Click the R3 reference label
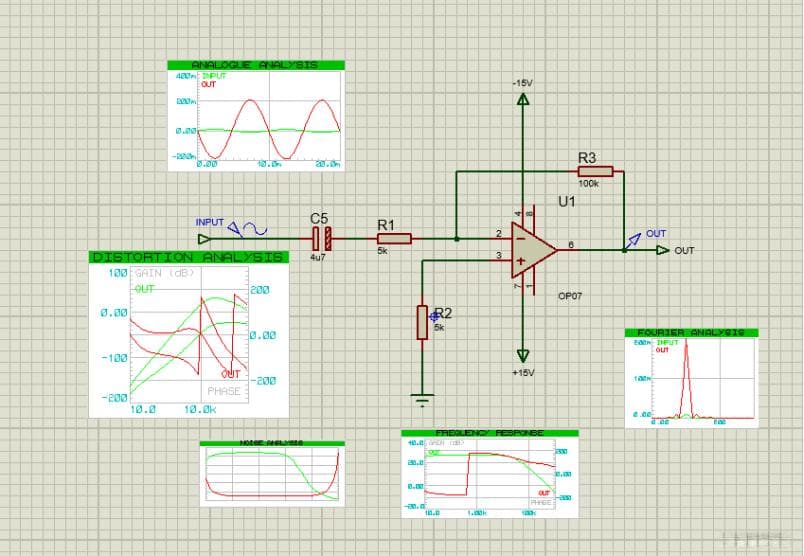 click(x=587, y=158)
